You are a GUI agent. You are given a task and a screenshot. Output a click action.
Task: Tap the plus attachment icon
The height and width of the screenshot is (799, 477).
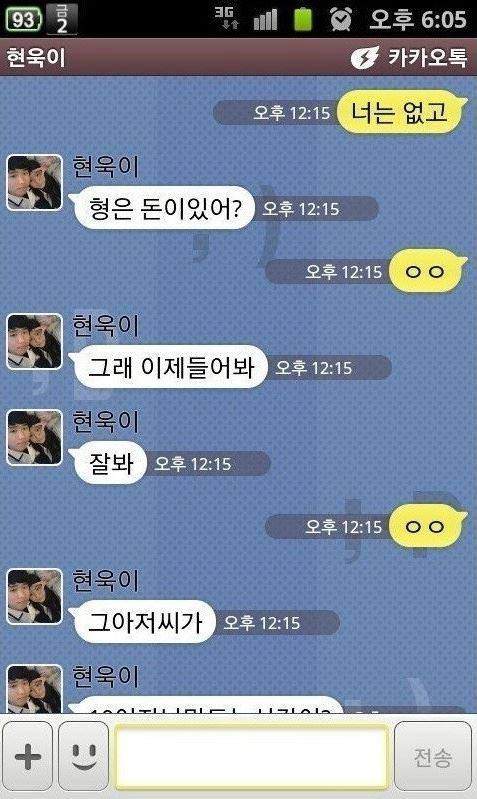click(28, 756)
